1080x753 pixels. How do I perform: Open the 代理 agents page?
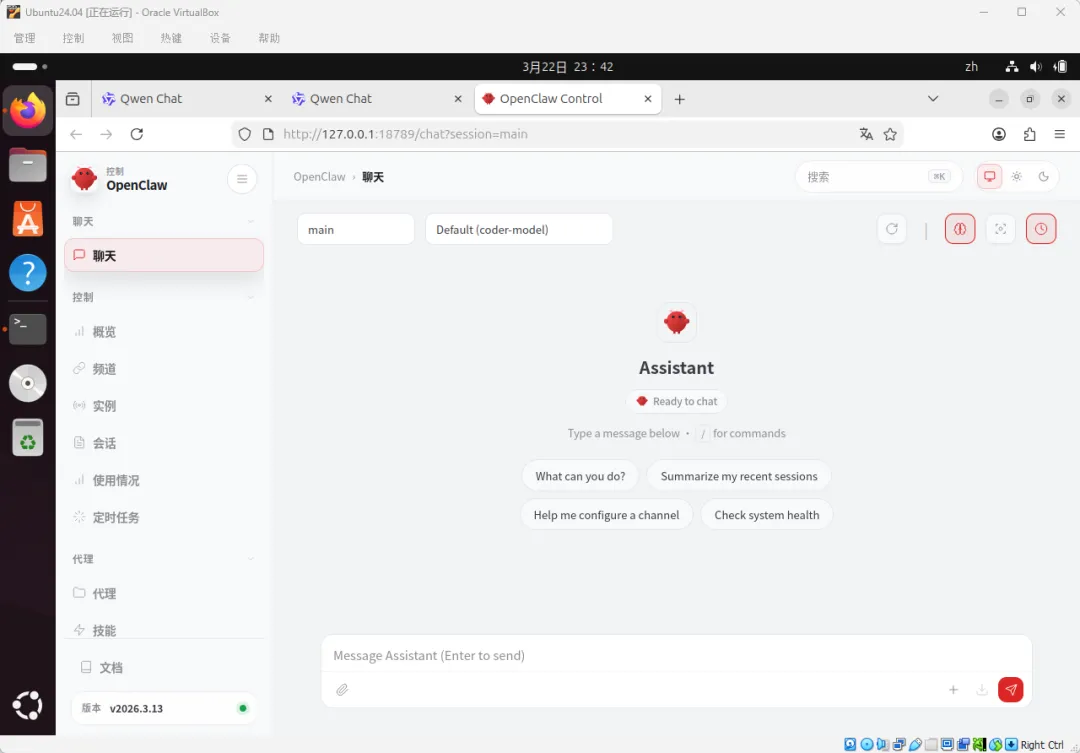pyautogui.click(x=164, y=594)
